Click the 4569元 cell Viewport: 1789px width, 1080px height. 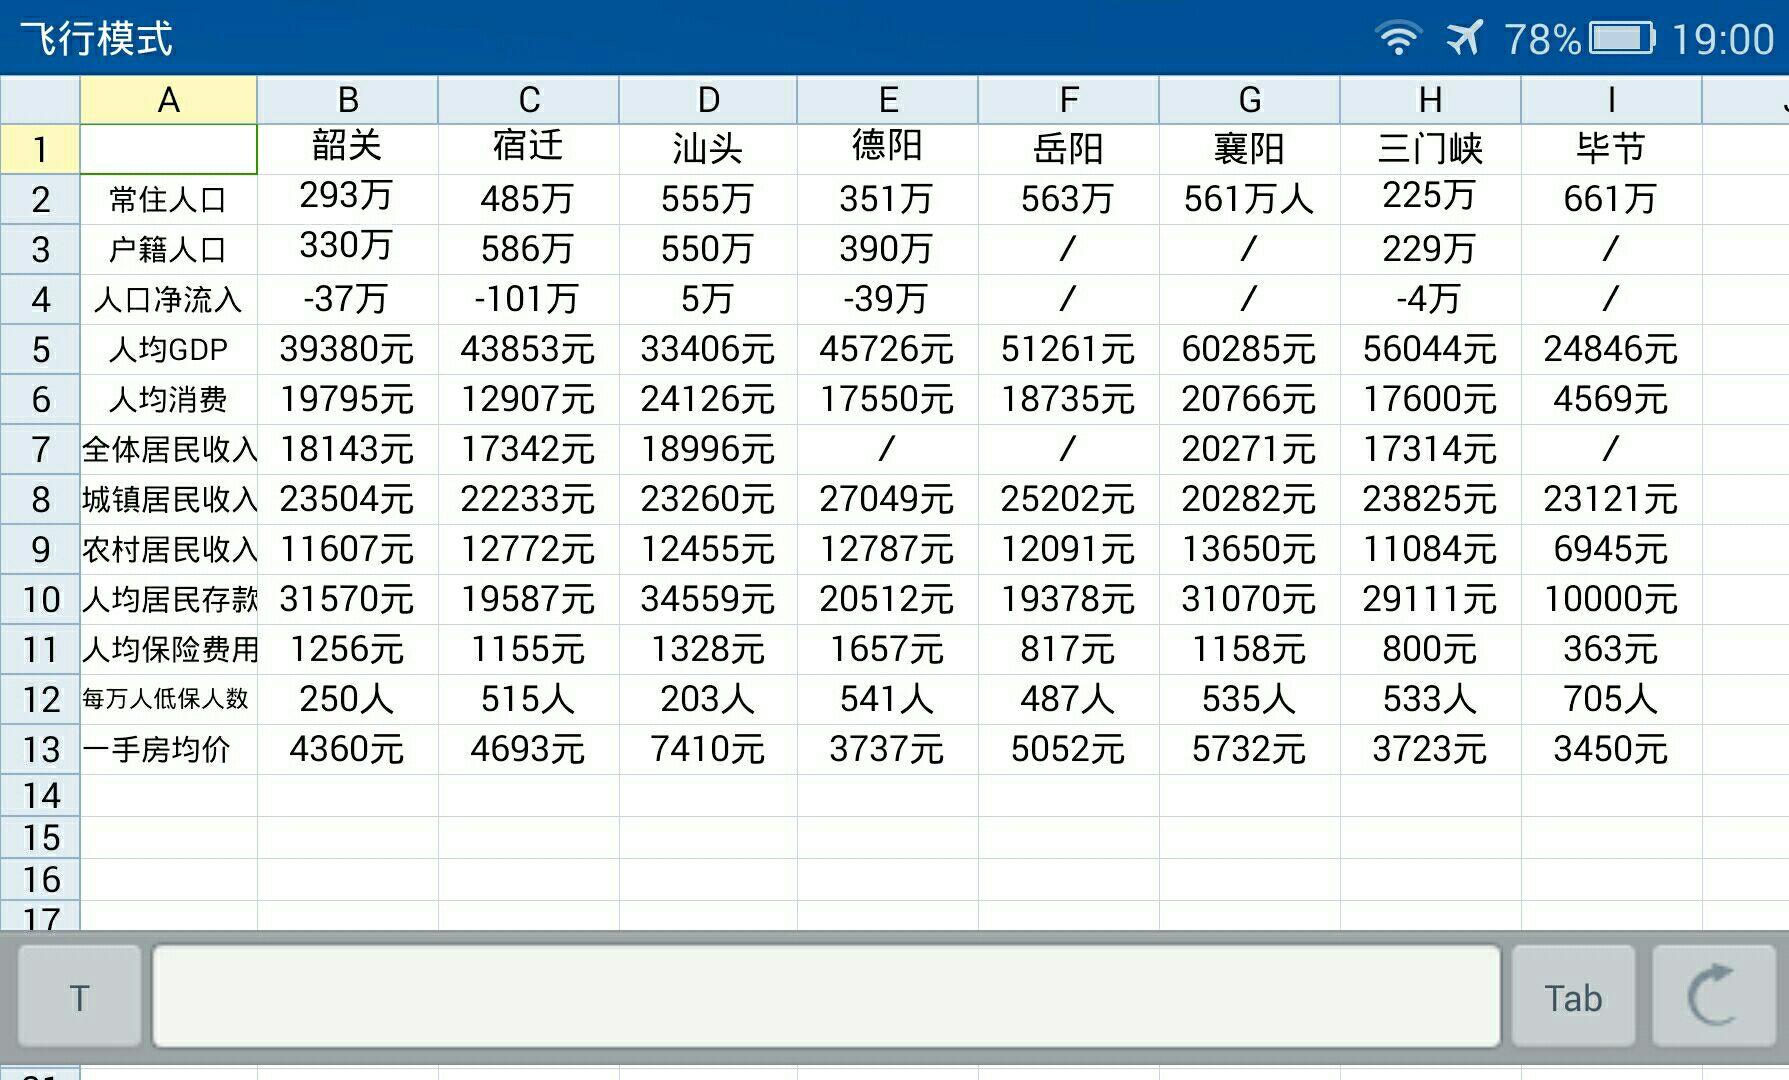[x=1611, y=399]
